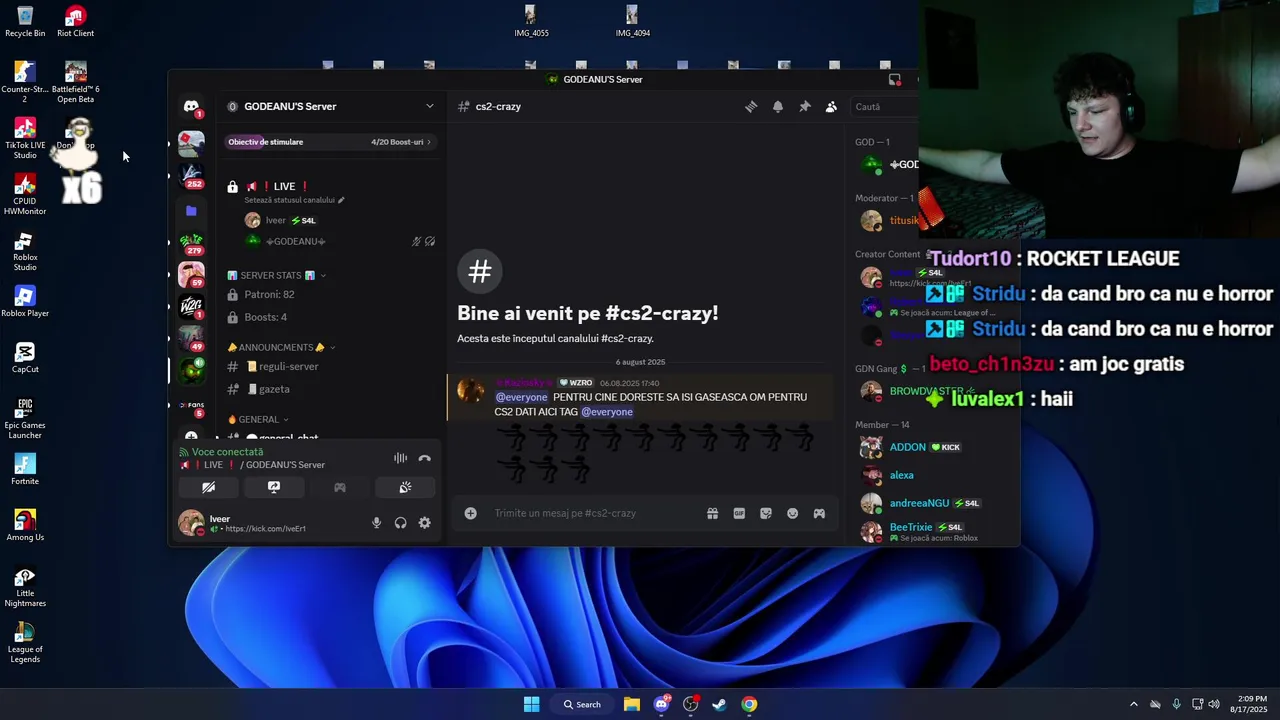Open server icon with 49 badge

coord(191,338)
